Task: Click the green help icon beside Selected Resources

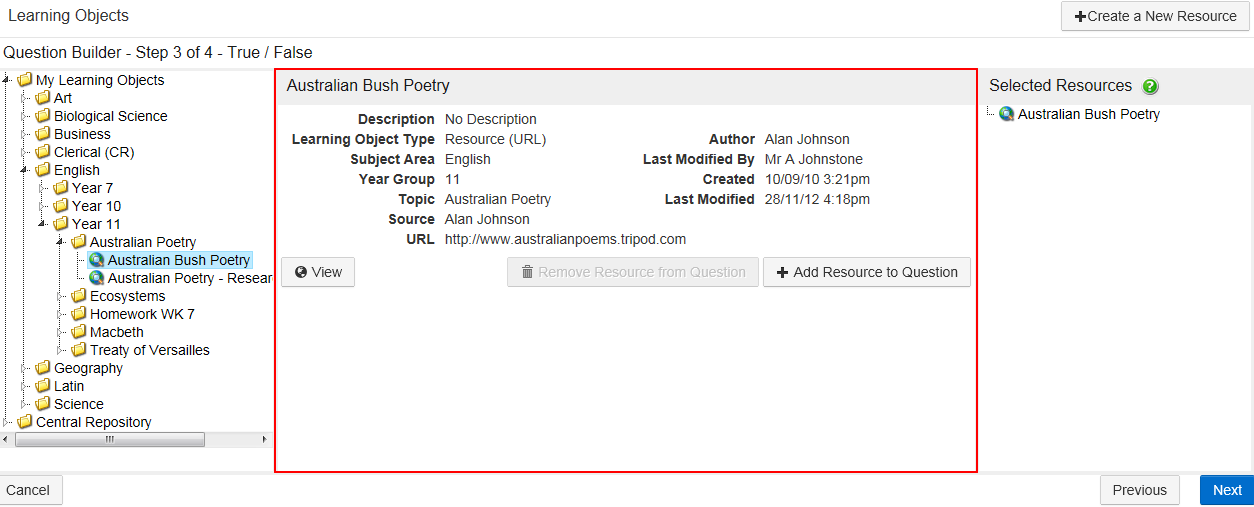Action: (1150, 86)
